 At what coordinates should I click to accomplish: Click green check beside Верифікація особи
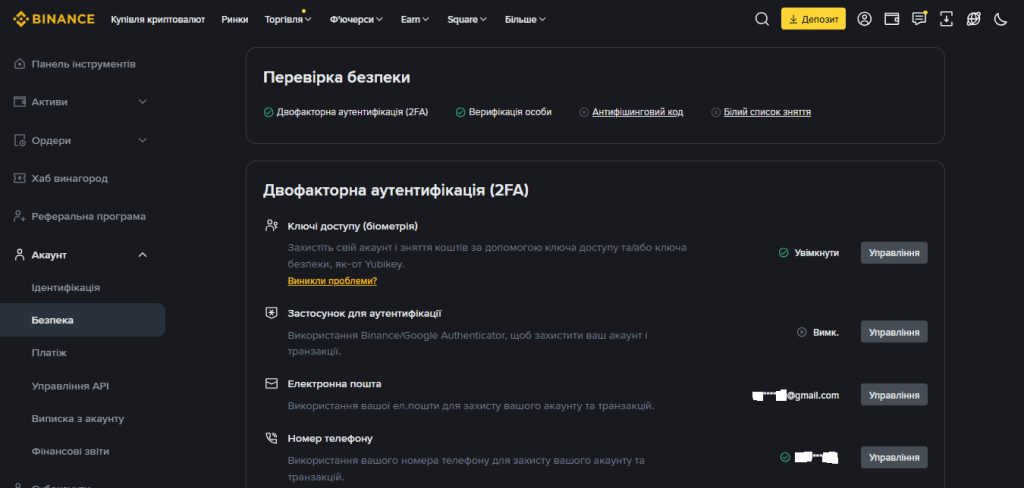[460, 112]
